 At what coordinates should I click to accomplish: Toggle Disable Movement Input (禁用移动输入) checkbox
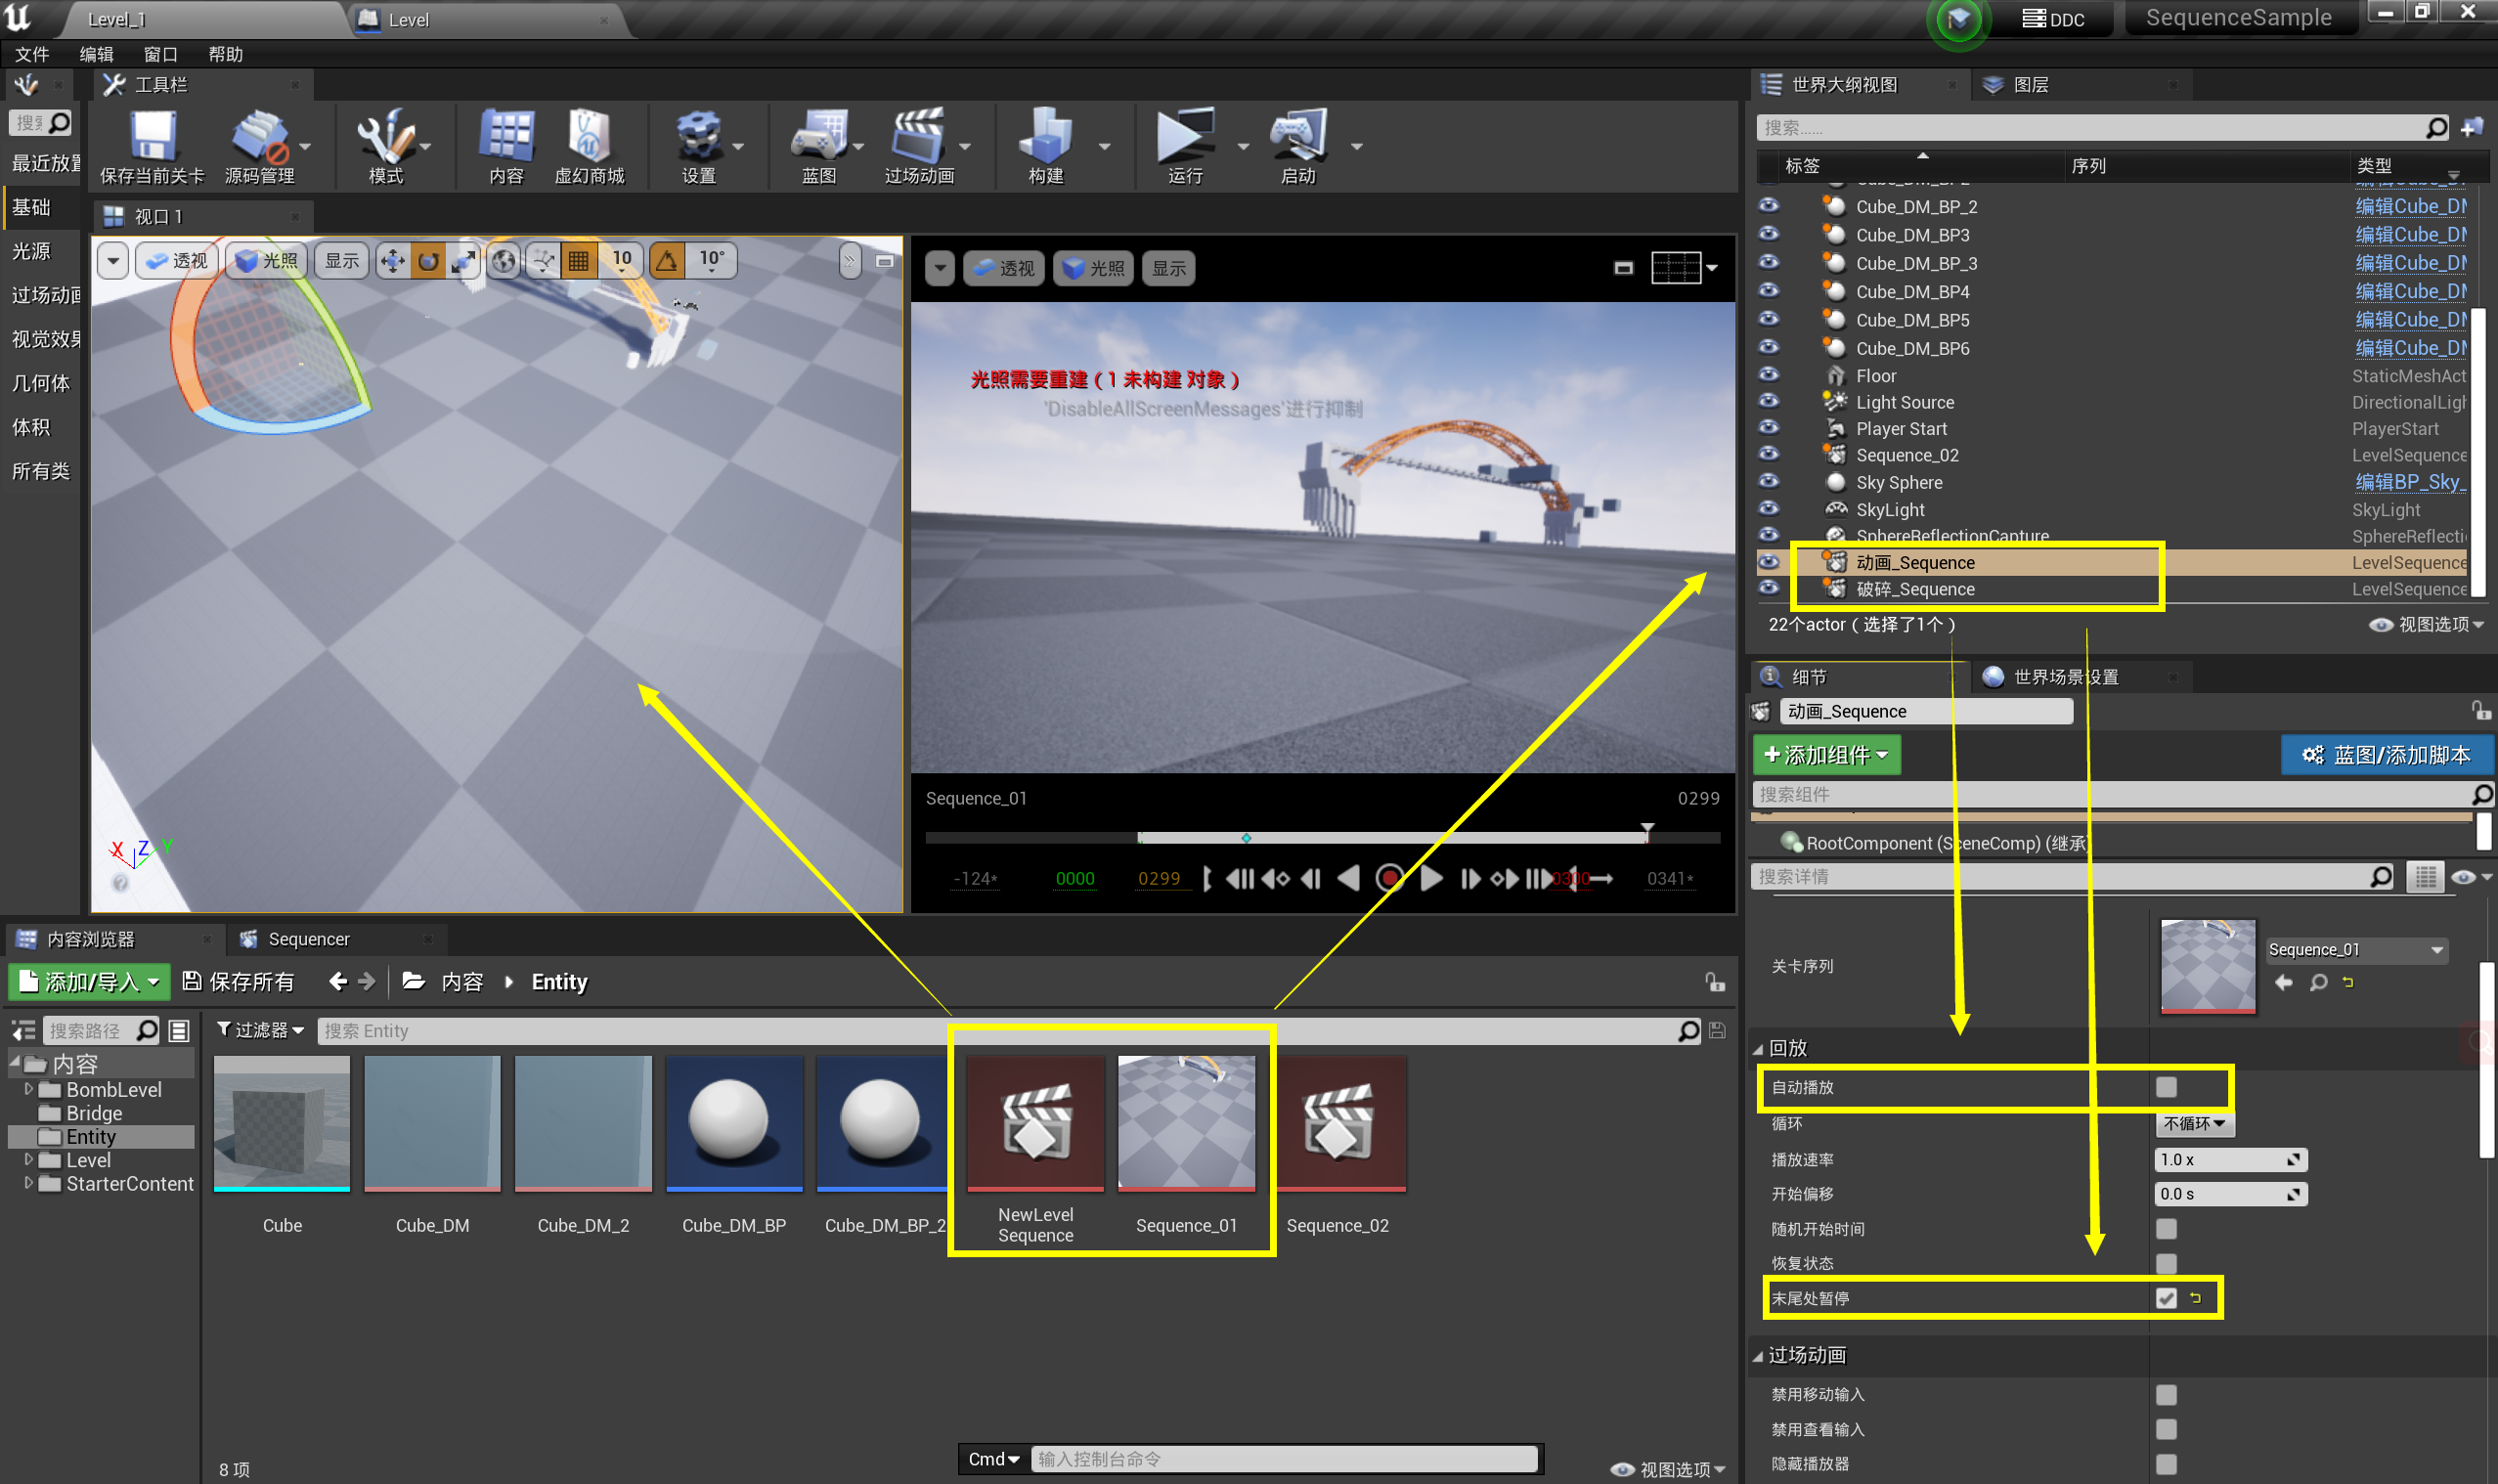click(2166, 1395)
